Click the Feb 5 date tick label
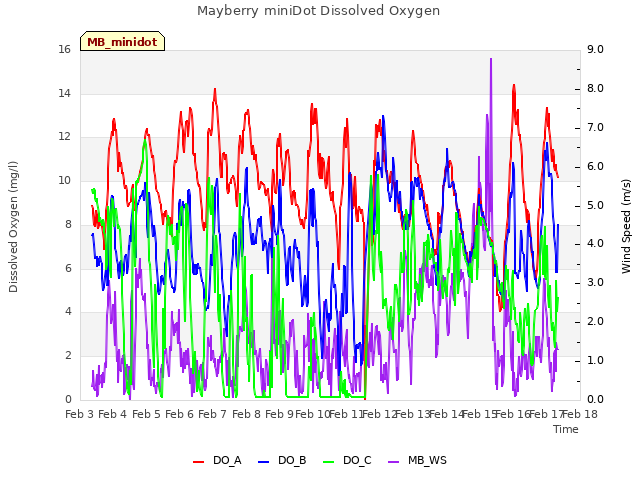 [146, 414]
